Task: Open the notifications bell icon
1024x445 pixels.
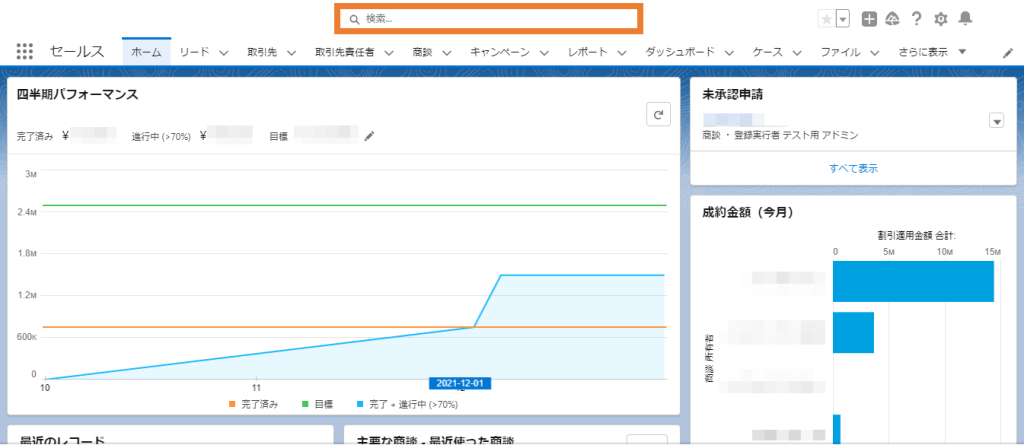Action: click(965, 19)
